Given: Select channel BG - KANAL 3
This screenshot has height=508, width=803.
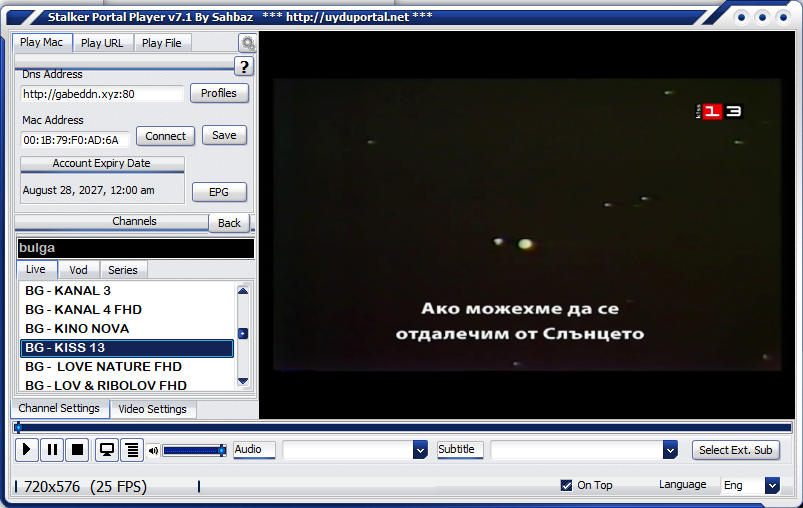Looking at the screenshot, I should (126, 291).
